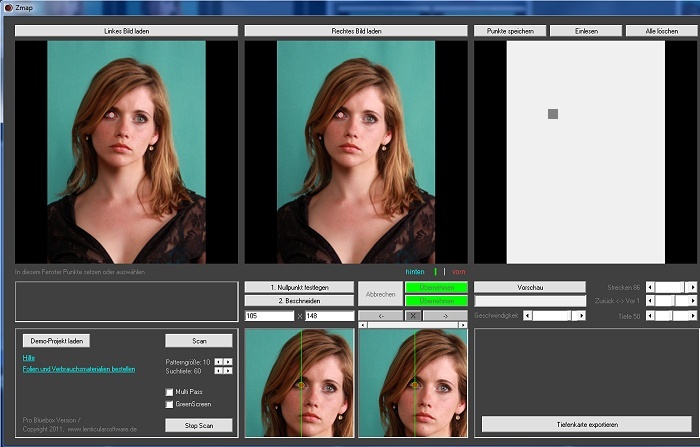Click the X button between the arrow buttons
This screenshot has height=447, width=700.
[x=413, y=315]
